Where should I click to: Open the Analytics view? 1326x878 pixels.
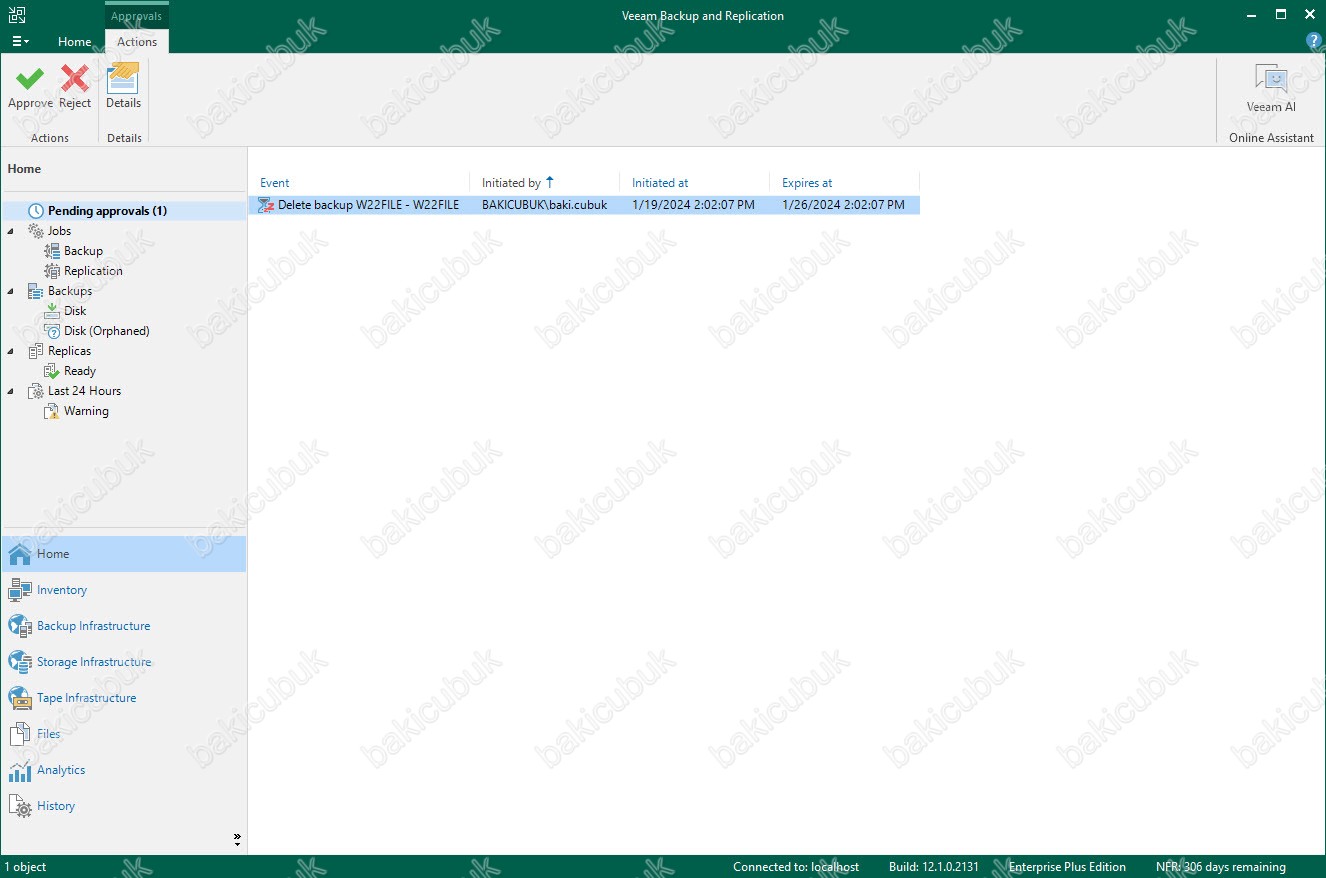pos(61,770)
